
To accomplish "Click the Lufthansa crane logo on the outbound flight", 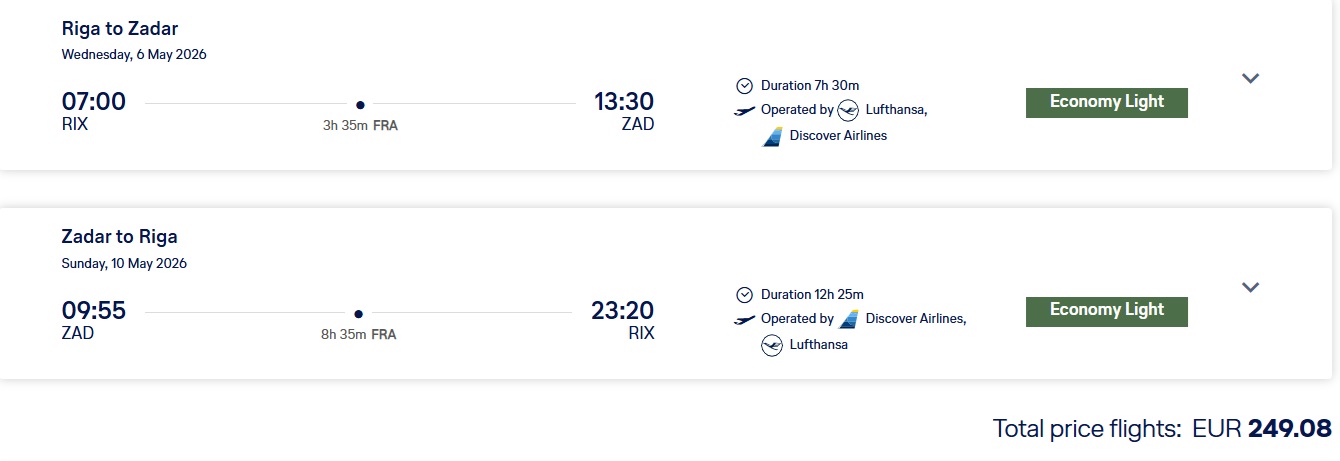I will coord(848,110).
